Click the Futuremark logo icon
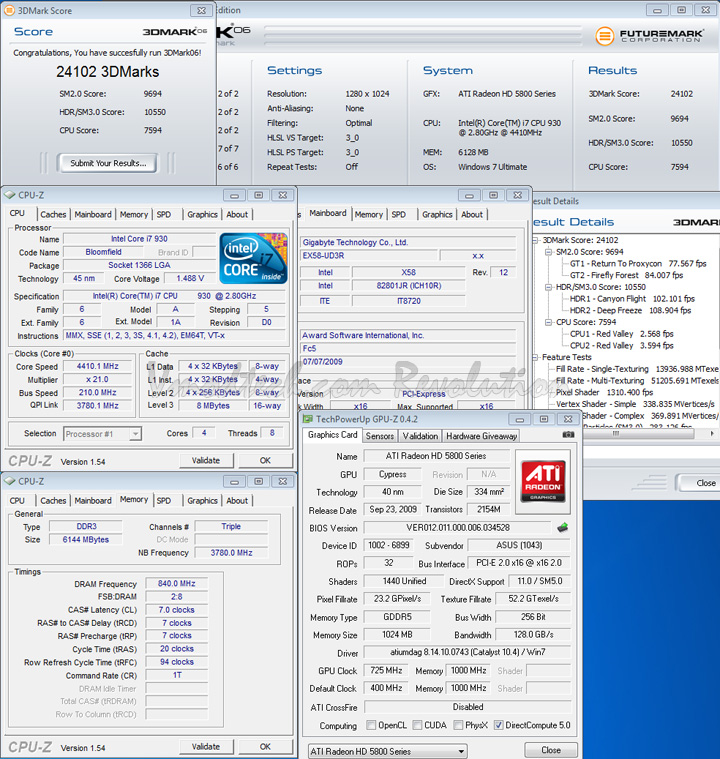Screen dimensions: 720x759 604,35
